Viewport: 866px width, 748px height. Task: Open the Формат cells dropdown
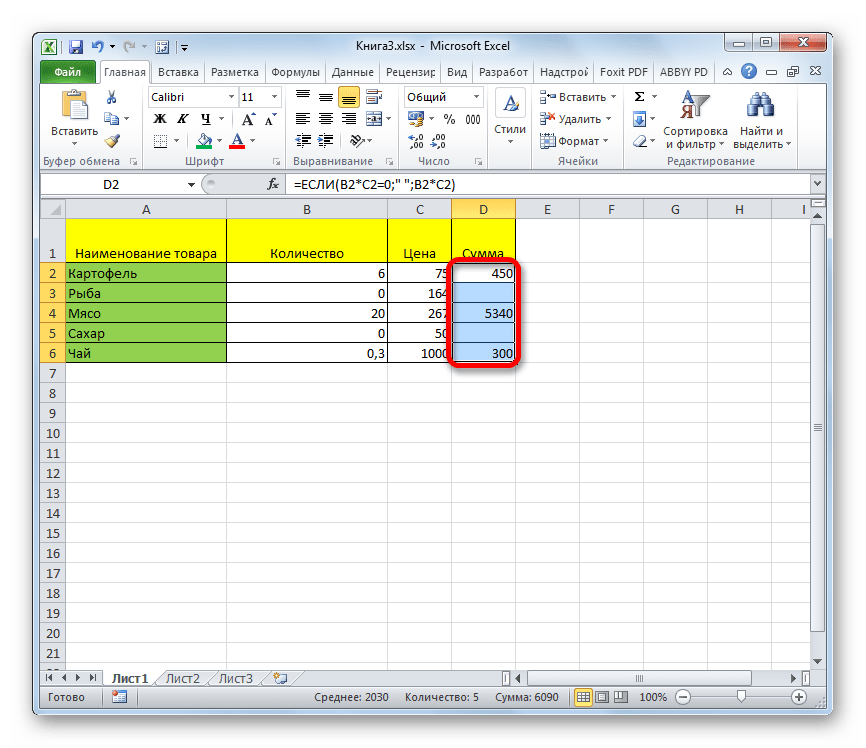574,141
